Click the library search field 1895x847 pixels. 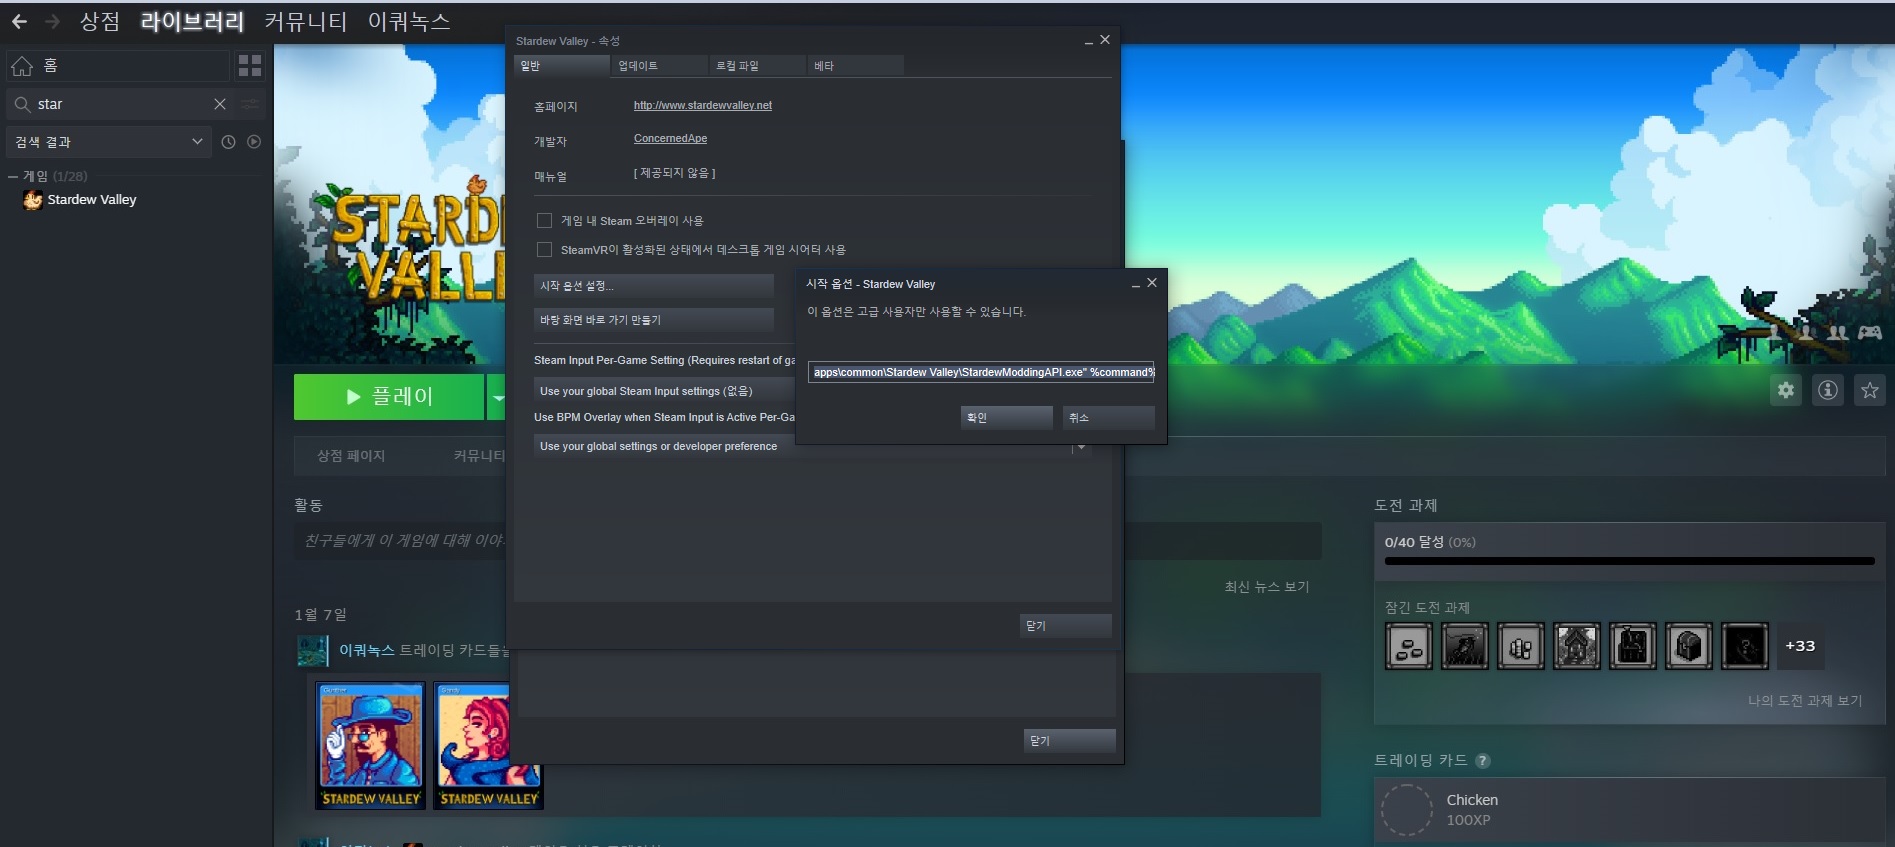point(120,104)
